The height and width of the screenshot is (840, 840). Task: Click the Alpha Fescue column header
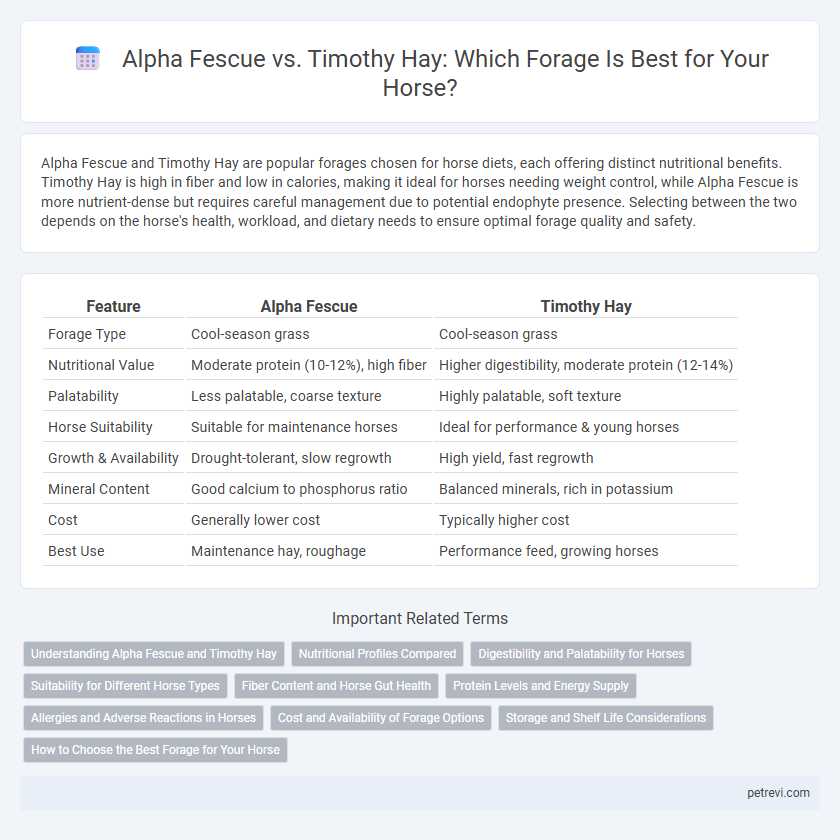309,306
